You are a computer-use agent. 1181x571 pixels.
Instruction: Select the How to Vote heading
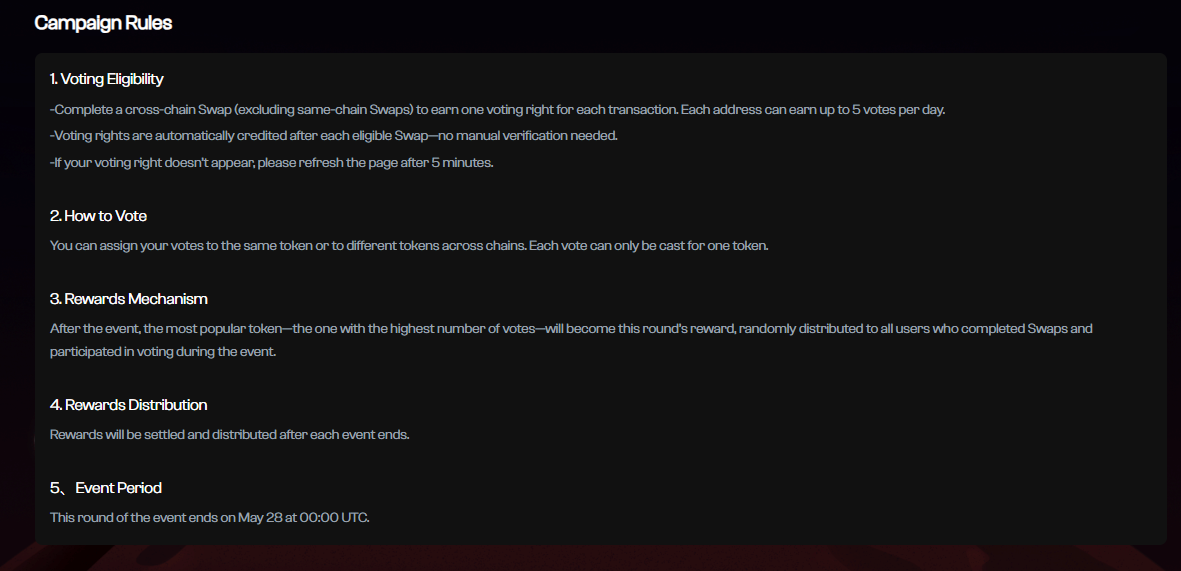(x=98, y=216)
